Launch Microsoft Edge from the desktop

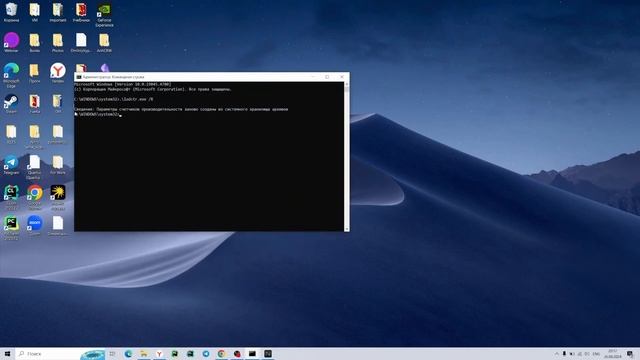pyautogui.click(x=11, y=75)
